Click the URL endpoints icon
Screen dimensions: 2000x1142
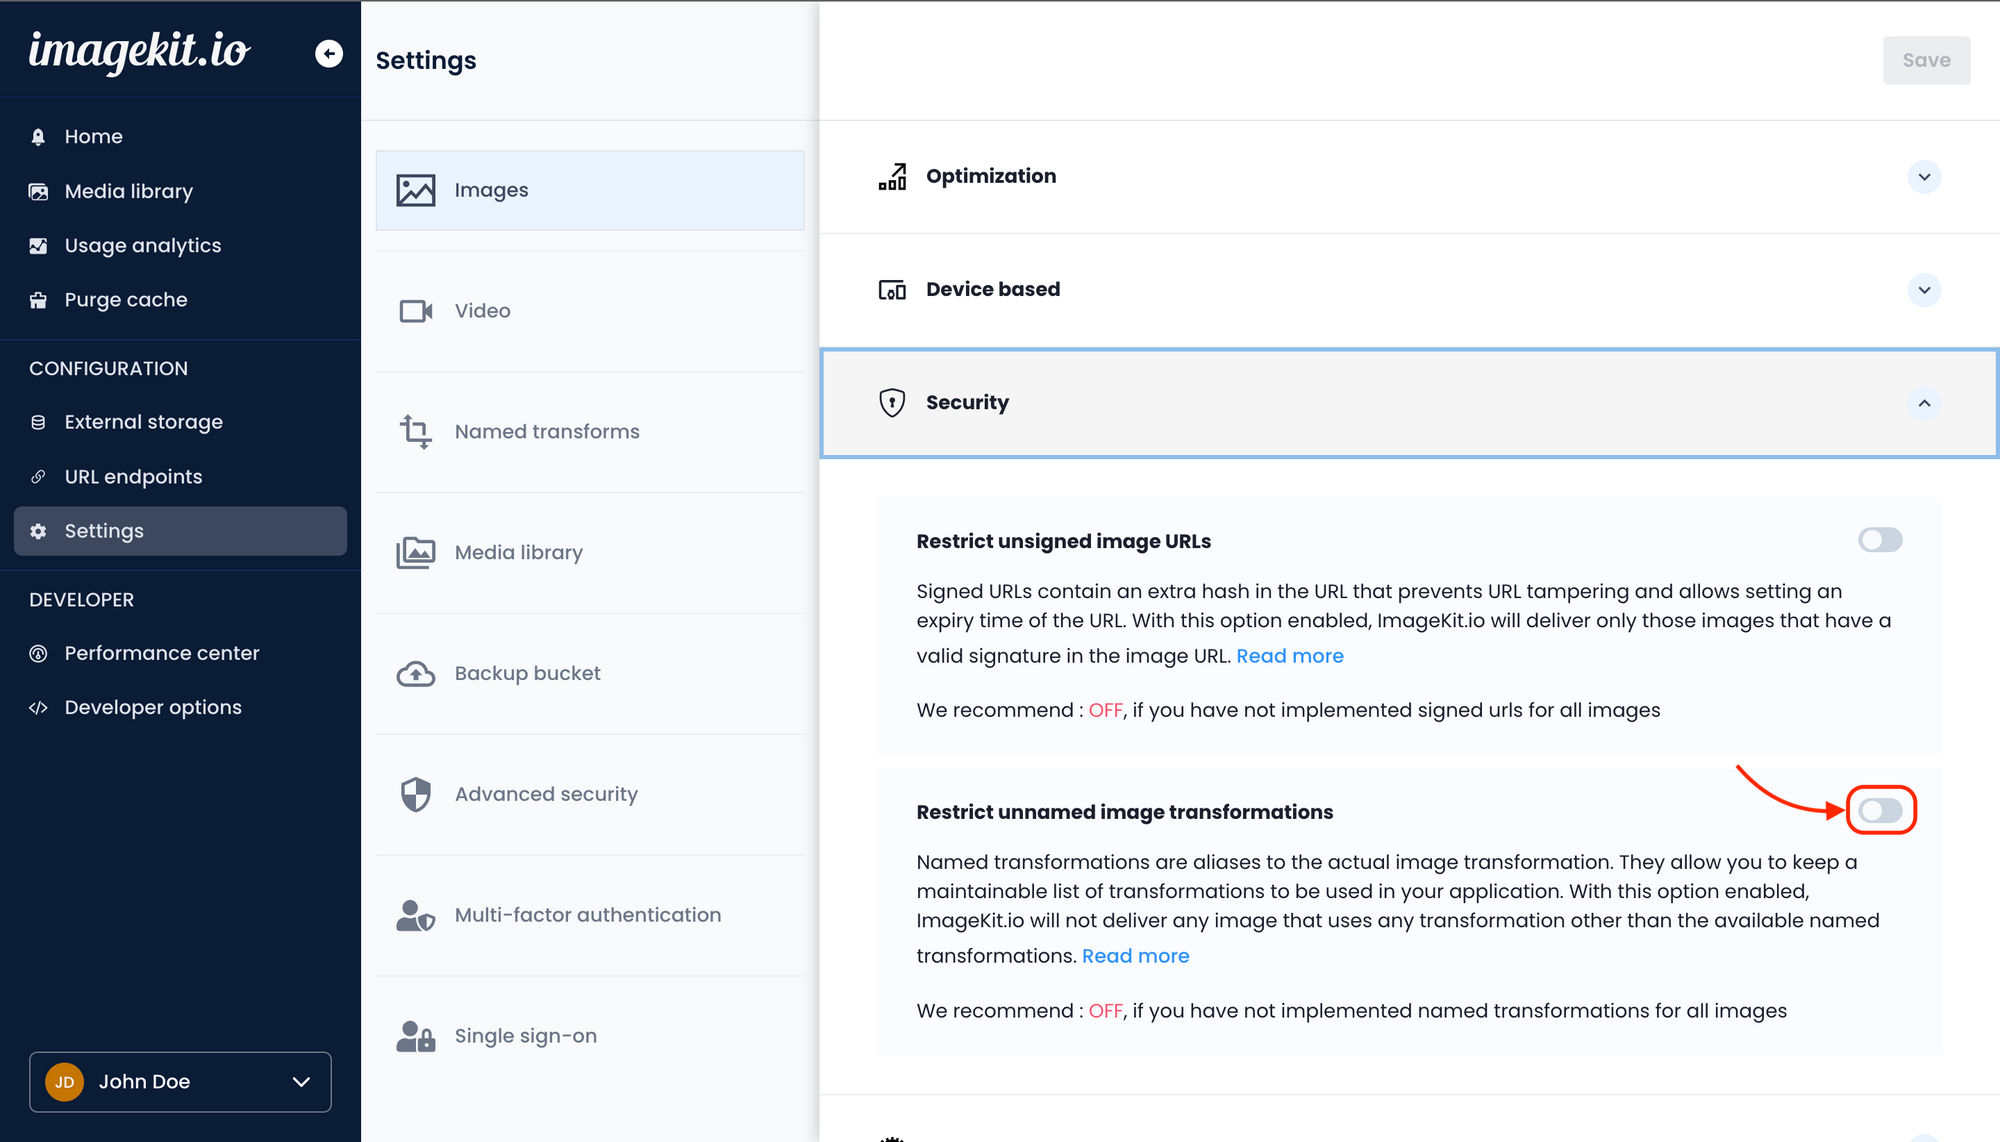pos(37,475)
